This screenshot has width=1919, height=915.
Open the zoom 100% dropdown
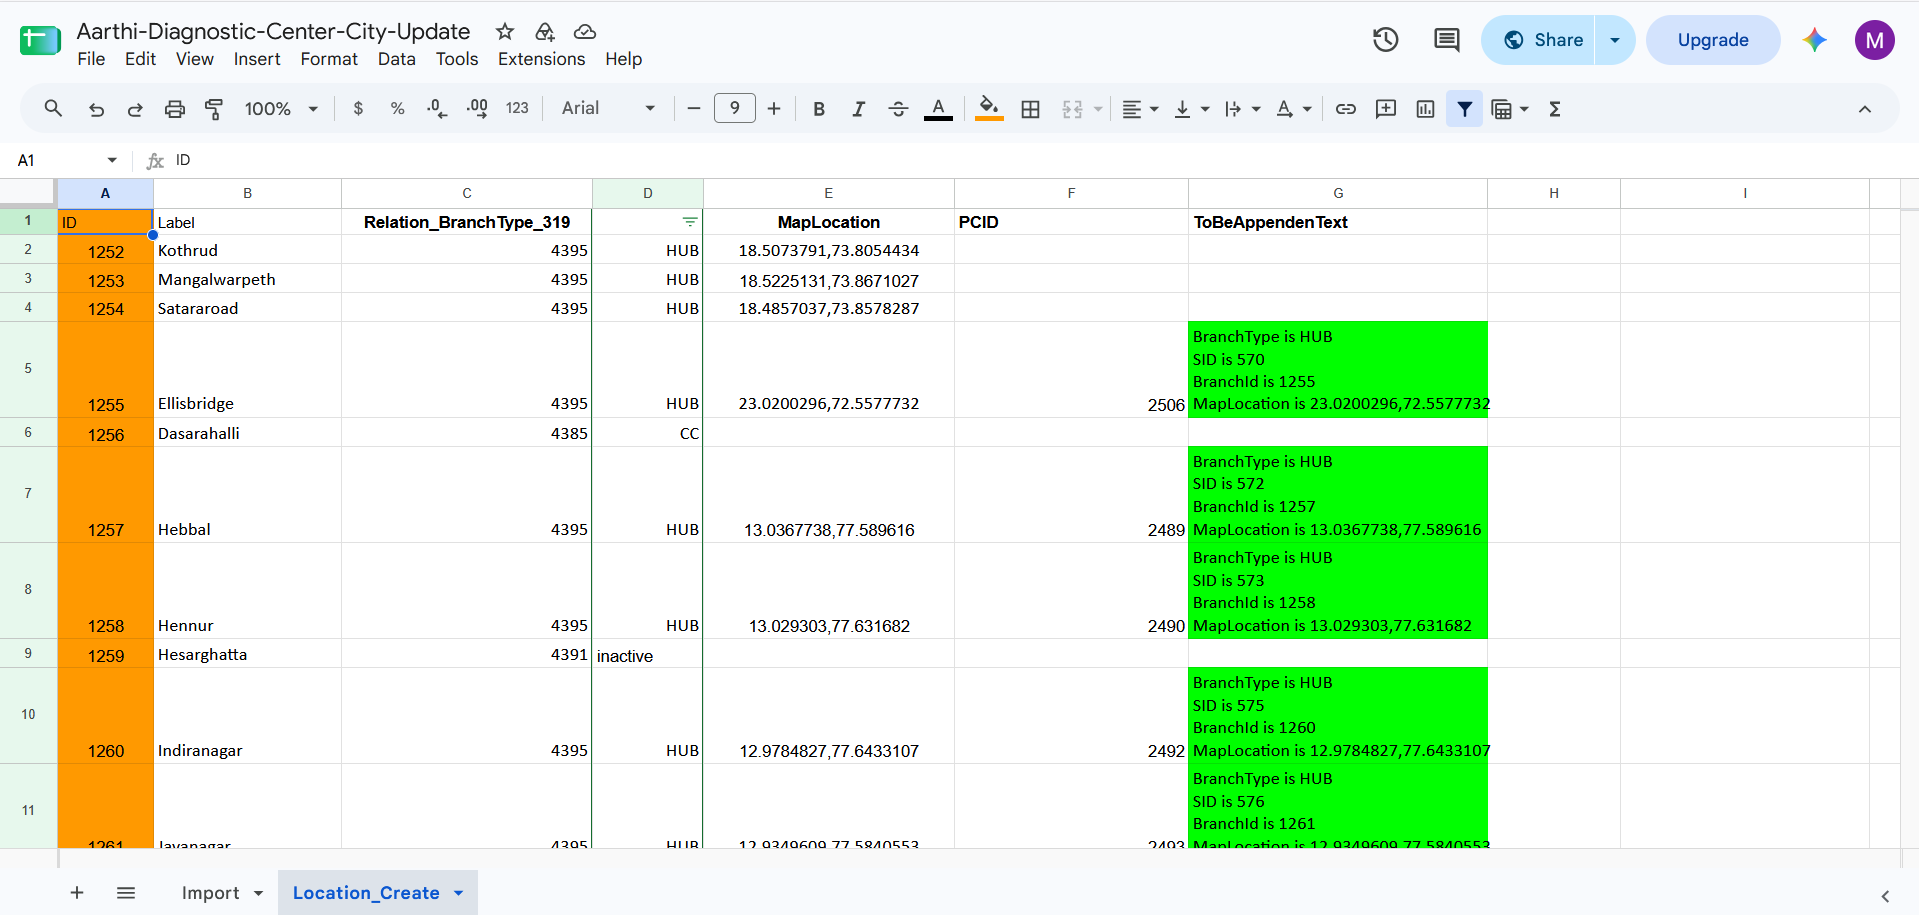[281, 109]
